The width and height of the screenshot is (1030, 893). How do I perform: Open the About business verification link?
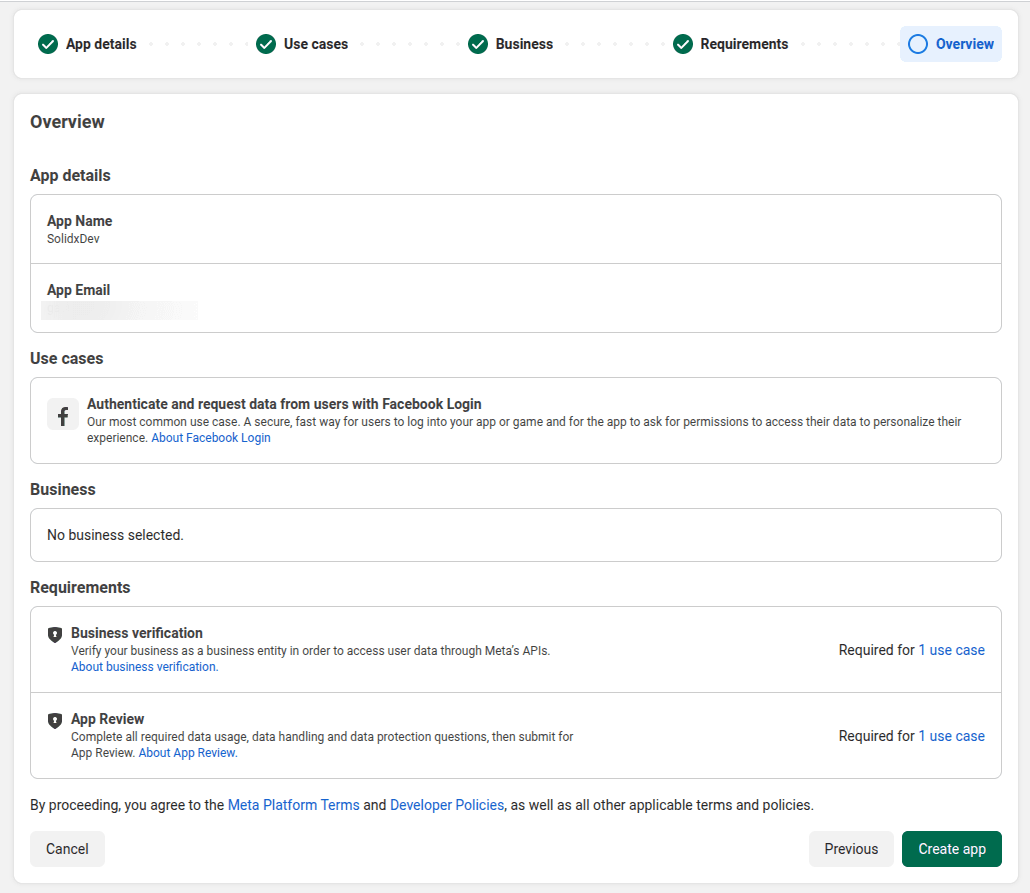(145, 666)
